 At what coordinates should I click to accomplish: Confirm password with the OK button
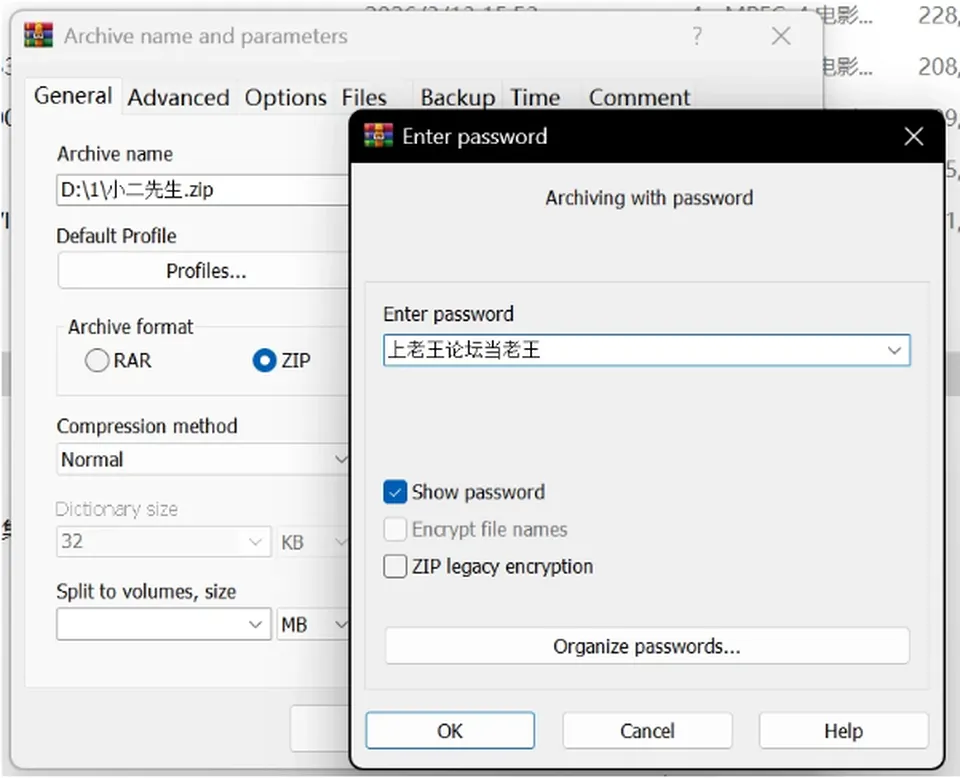coord(450,730)
